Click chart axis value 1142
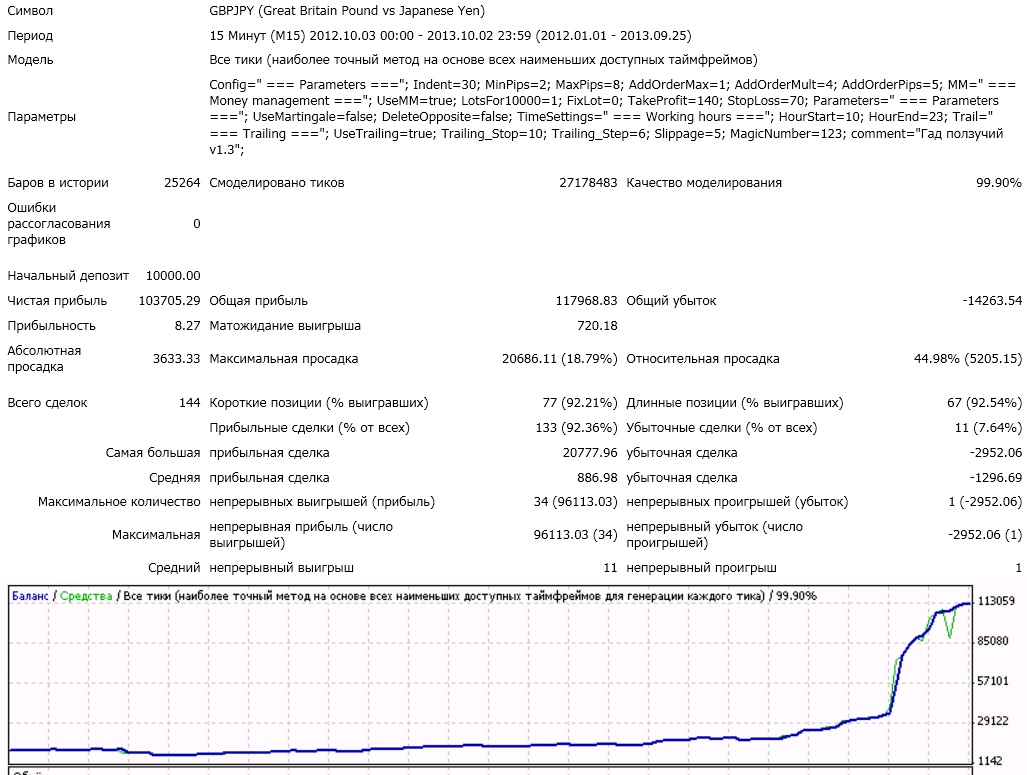1027x775 pixels. click(x=990, y=761)
